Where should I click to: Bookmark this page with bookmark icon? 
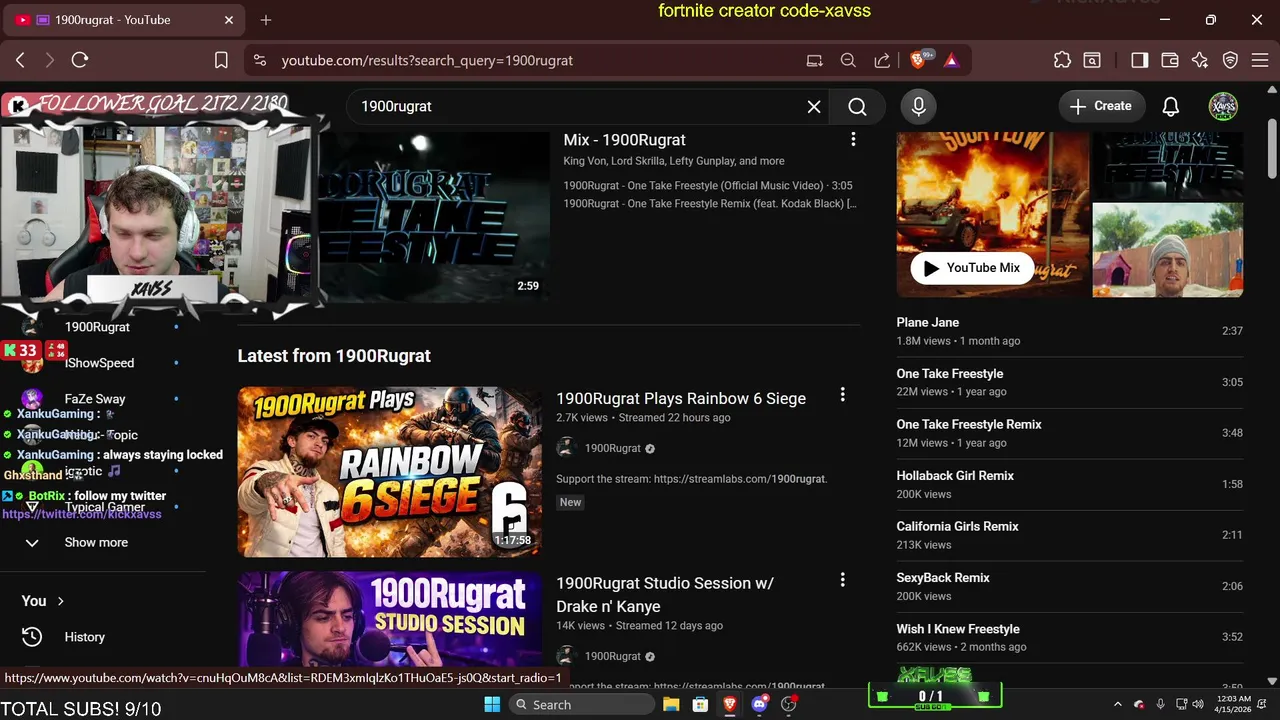coord(222,60)
